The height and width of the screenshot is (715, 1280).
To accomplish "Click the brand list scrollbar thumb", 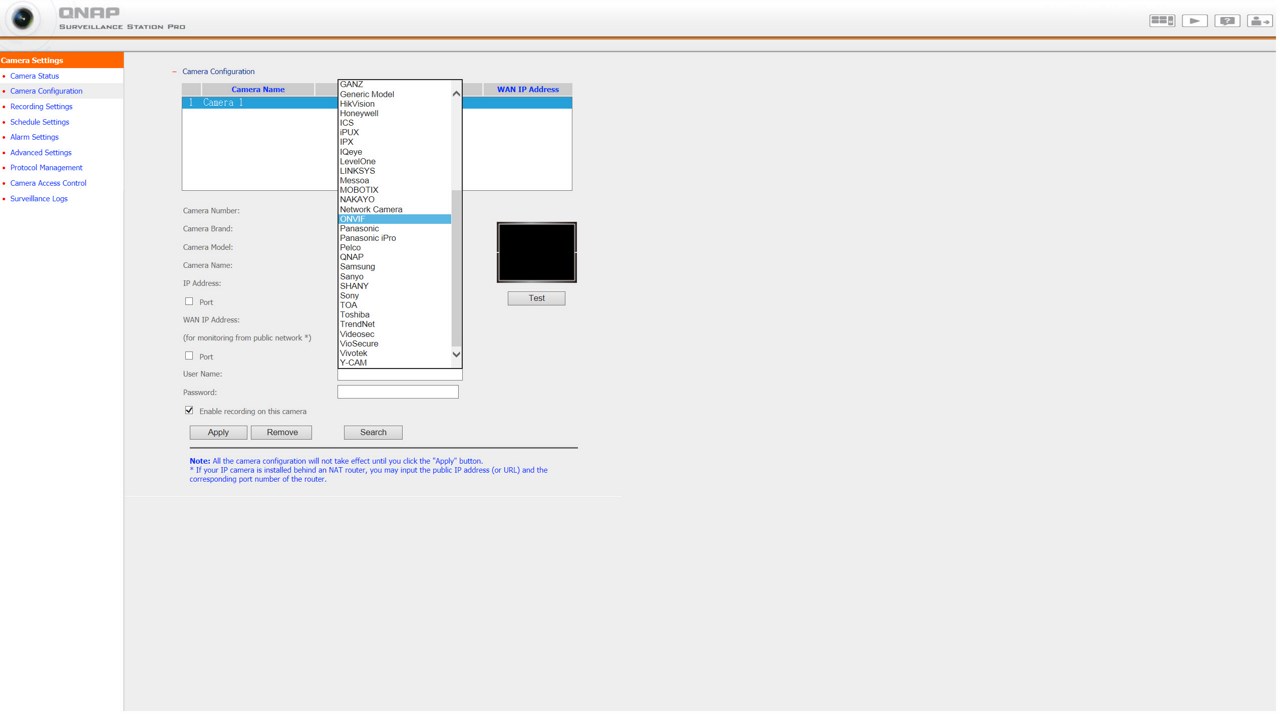I will click(456, 267).
